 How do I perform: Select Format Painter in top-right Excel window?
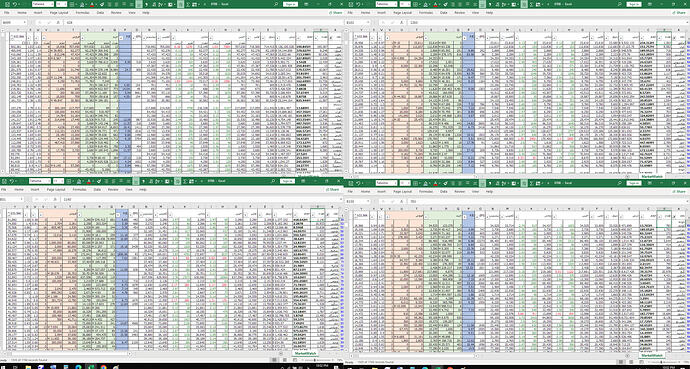tap(445, 4)
